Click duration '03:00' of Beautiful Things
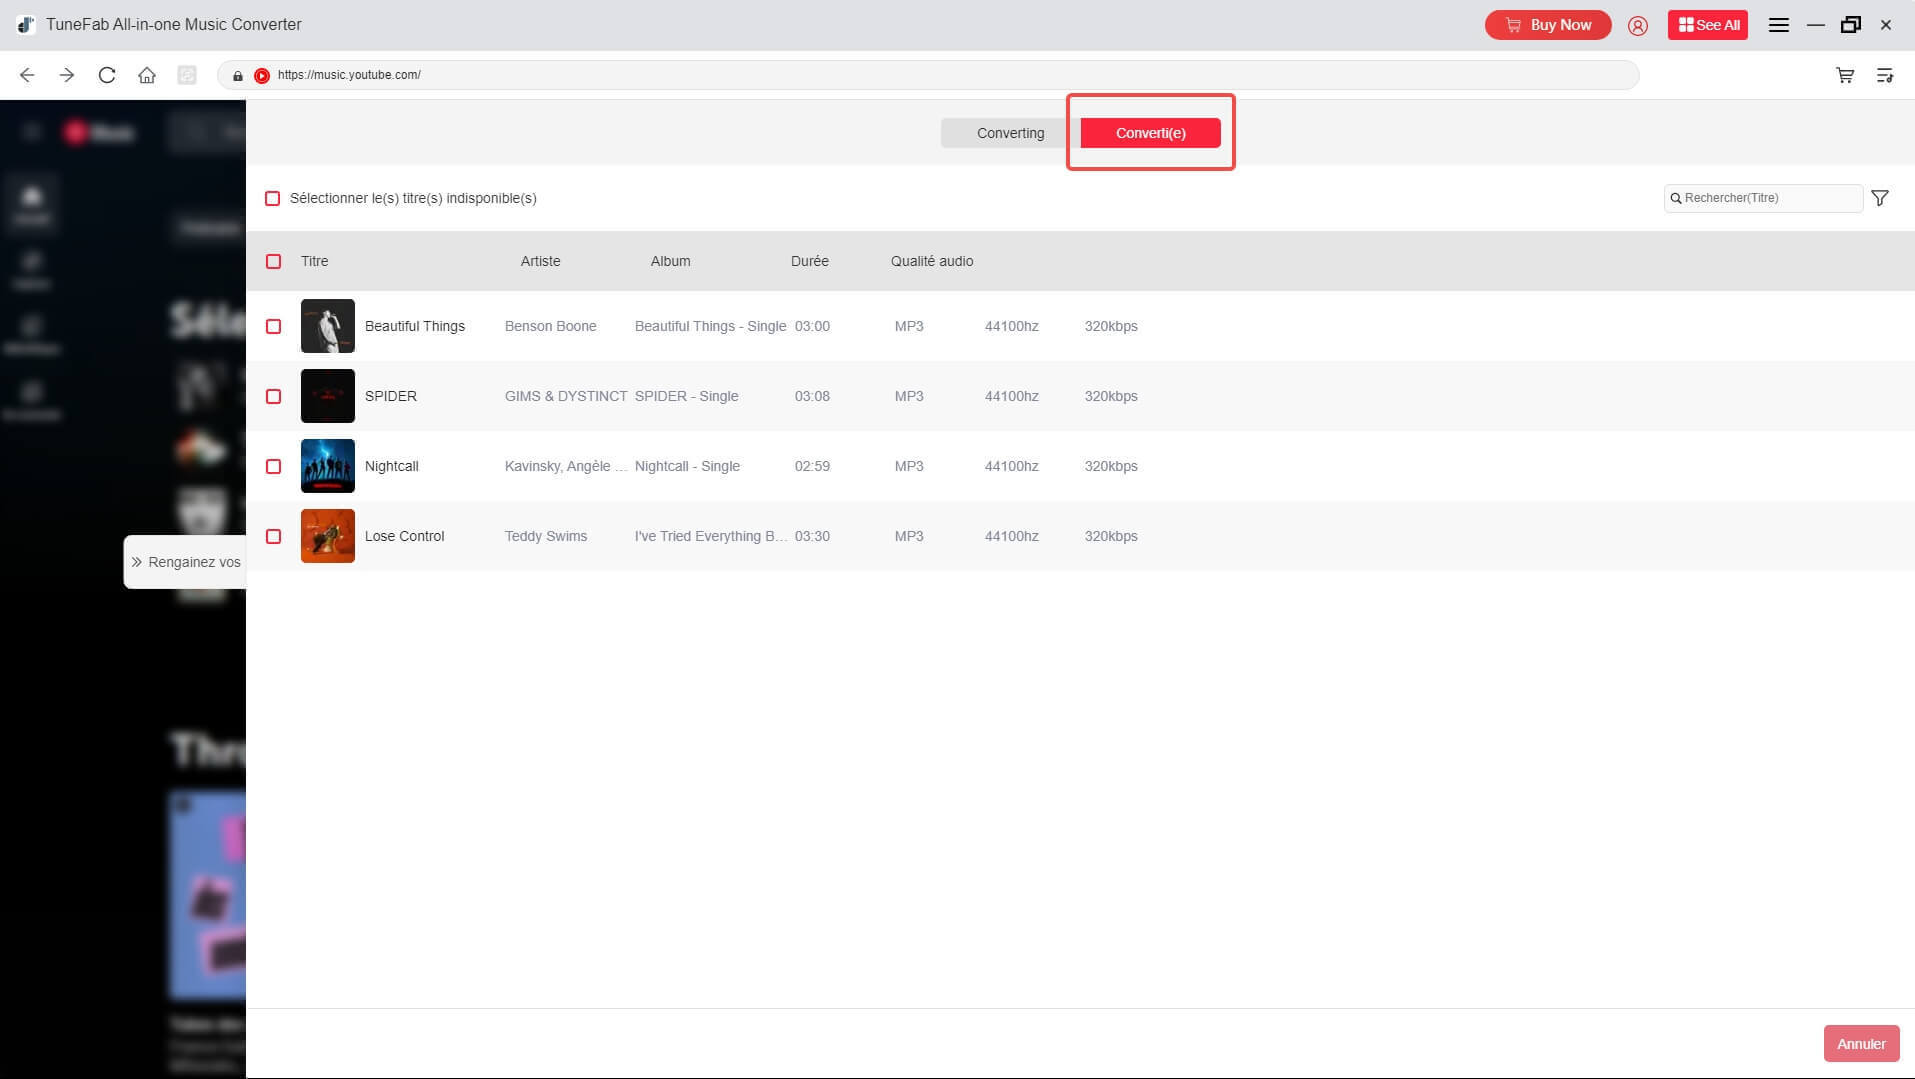Image resolution: width=1915 pixels, height=1079 pixels. point(812,326)
